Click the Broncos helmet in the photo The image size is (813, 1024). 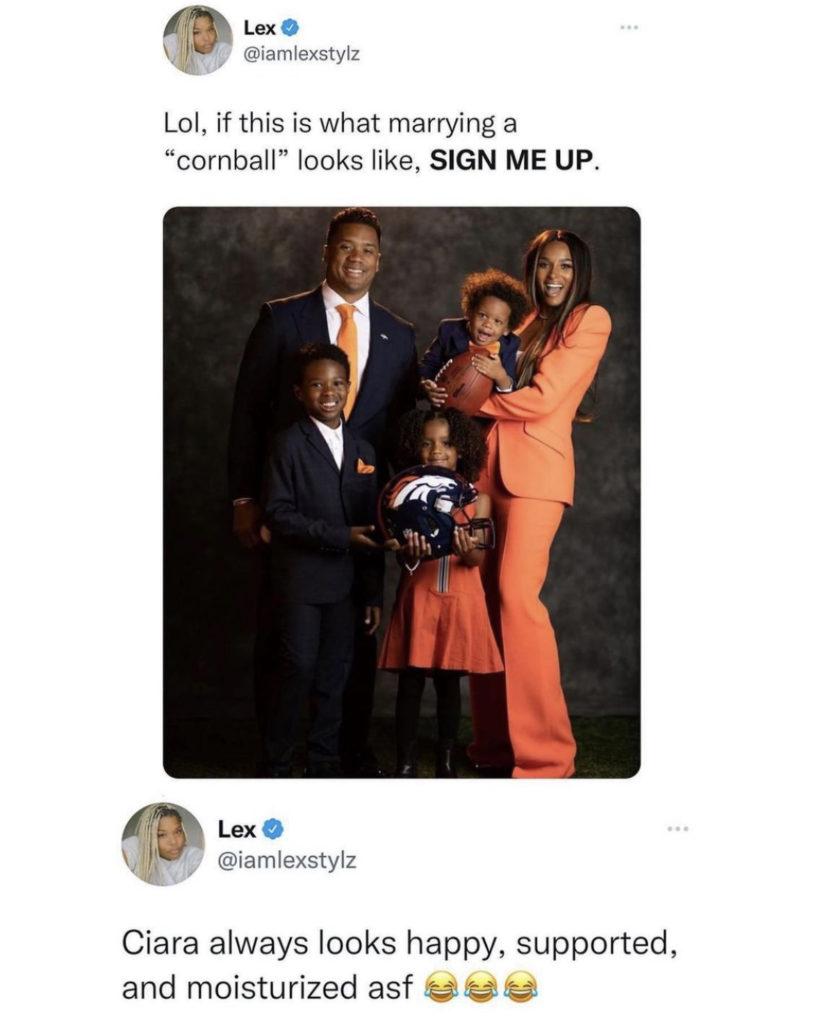click(x=434, y=511)
